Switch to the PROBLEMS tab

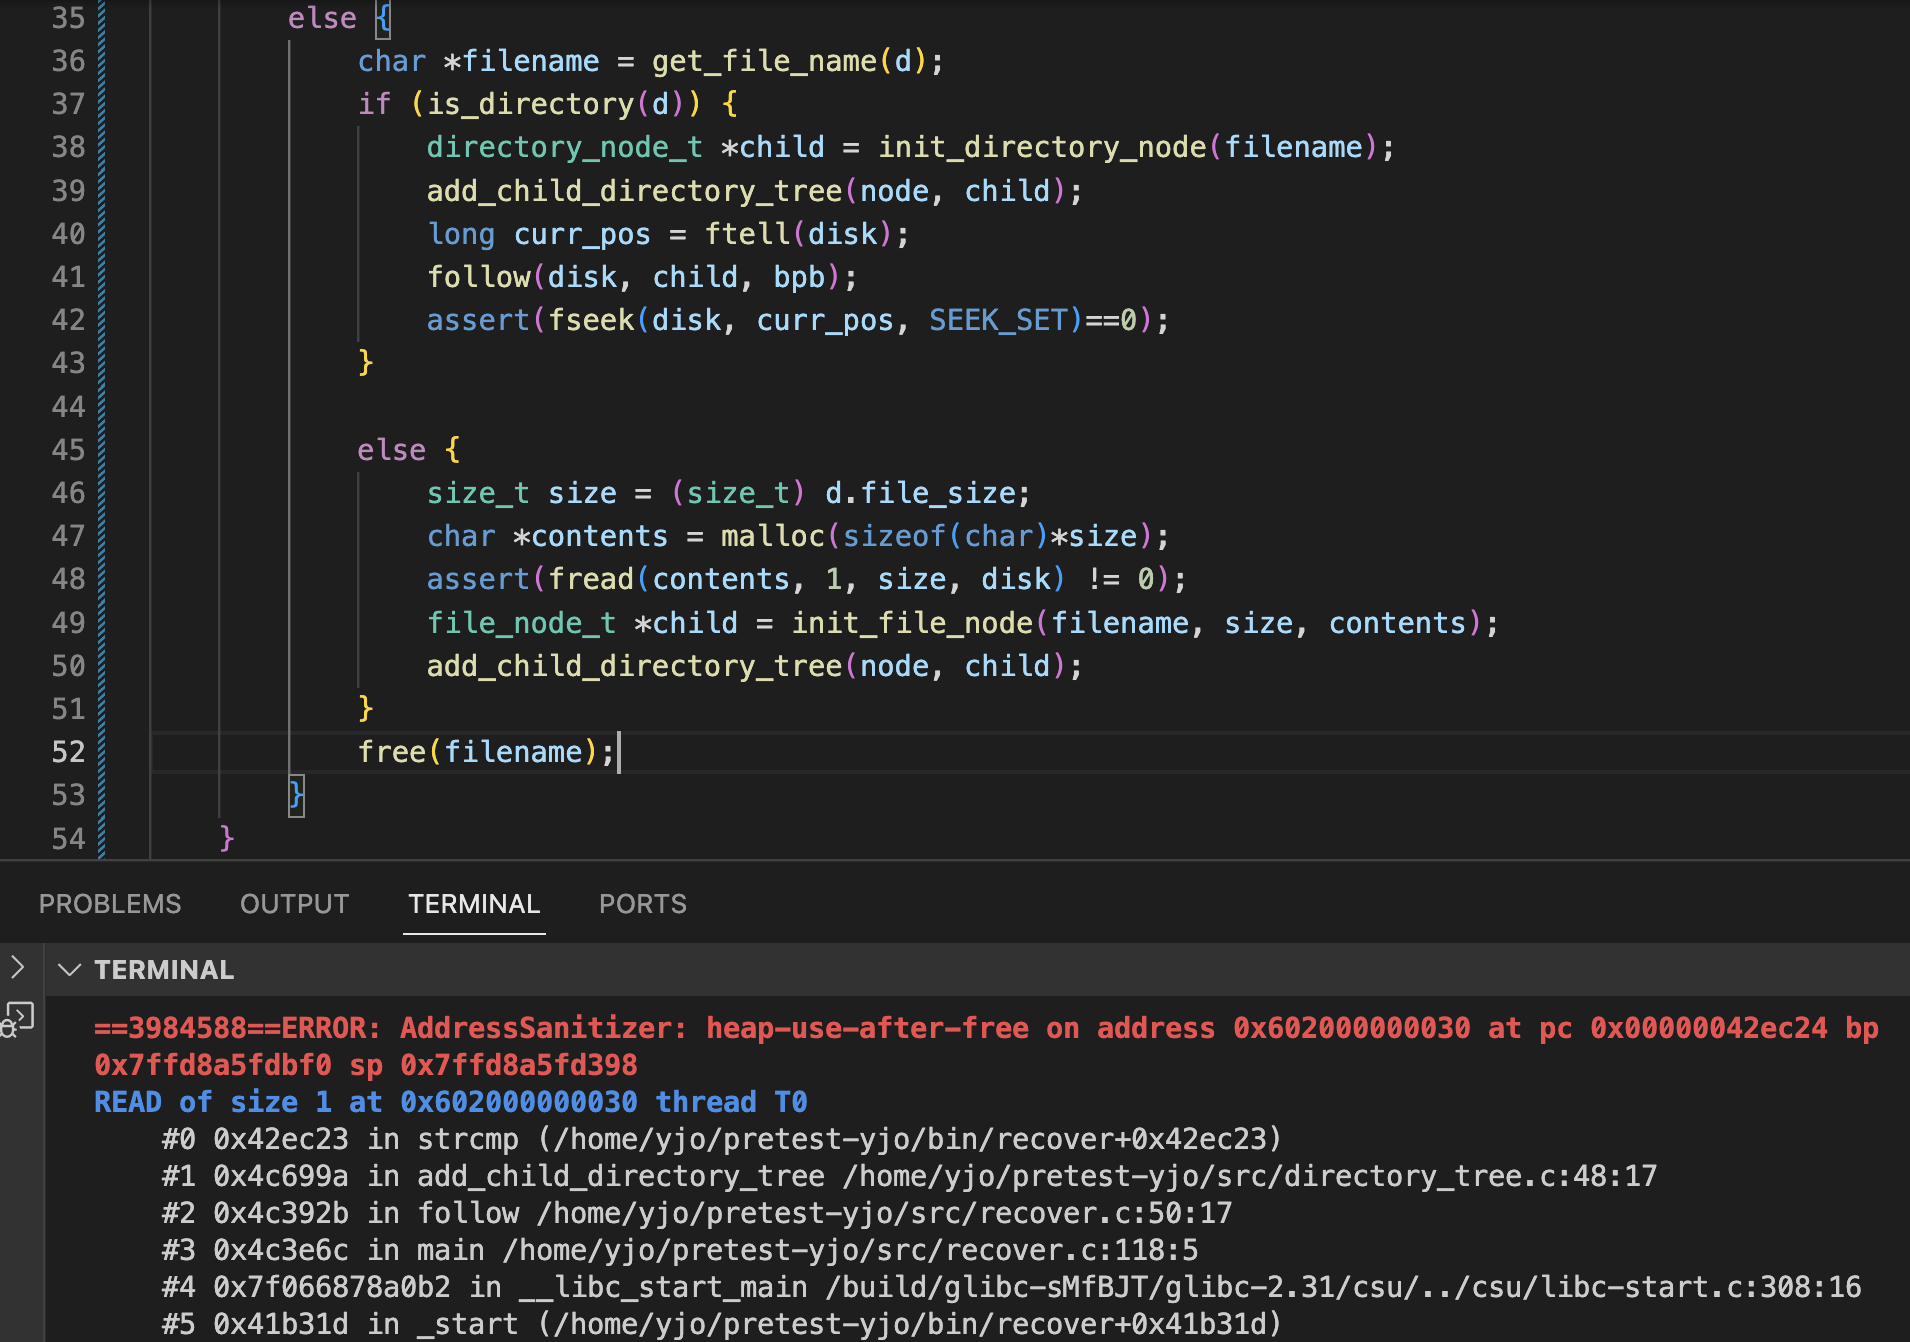coord(110,904)
